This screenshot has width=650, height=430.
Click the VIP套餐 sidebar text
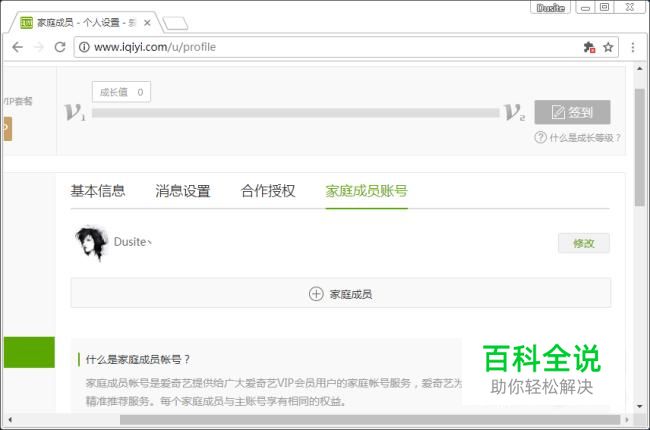pyautogui.click(x=18, y=101)
